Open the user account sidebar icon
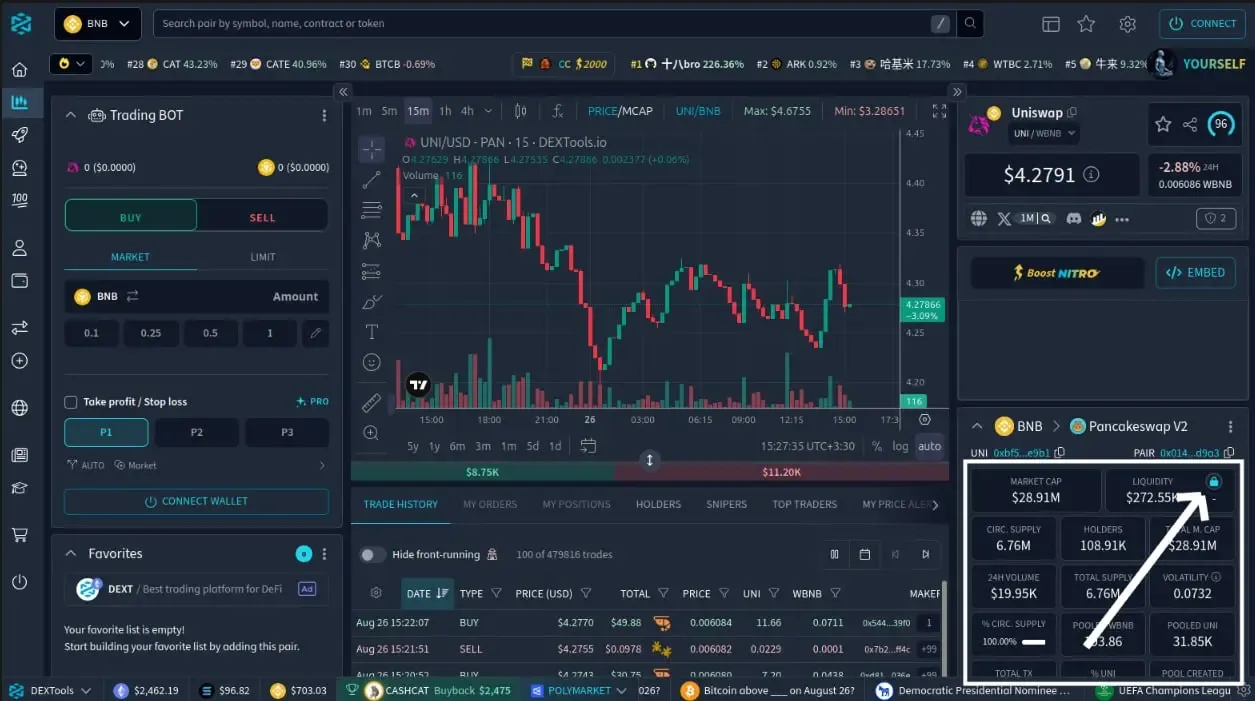 19,248
